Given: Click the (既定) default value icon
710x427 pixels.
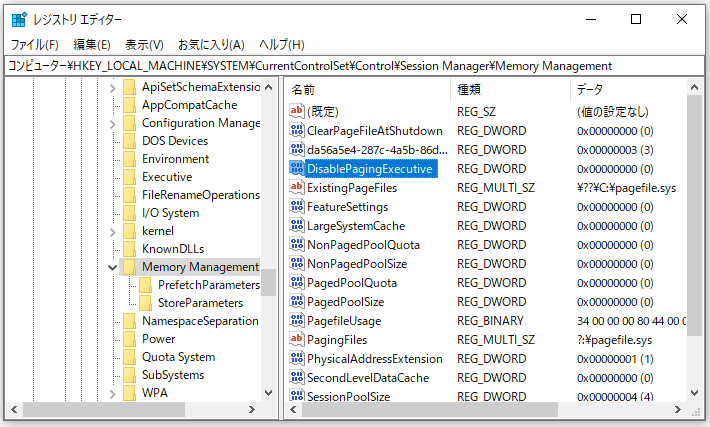Looking at the screenshot, I should [x=297, y=111].
